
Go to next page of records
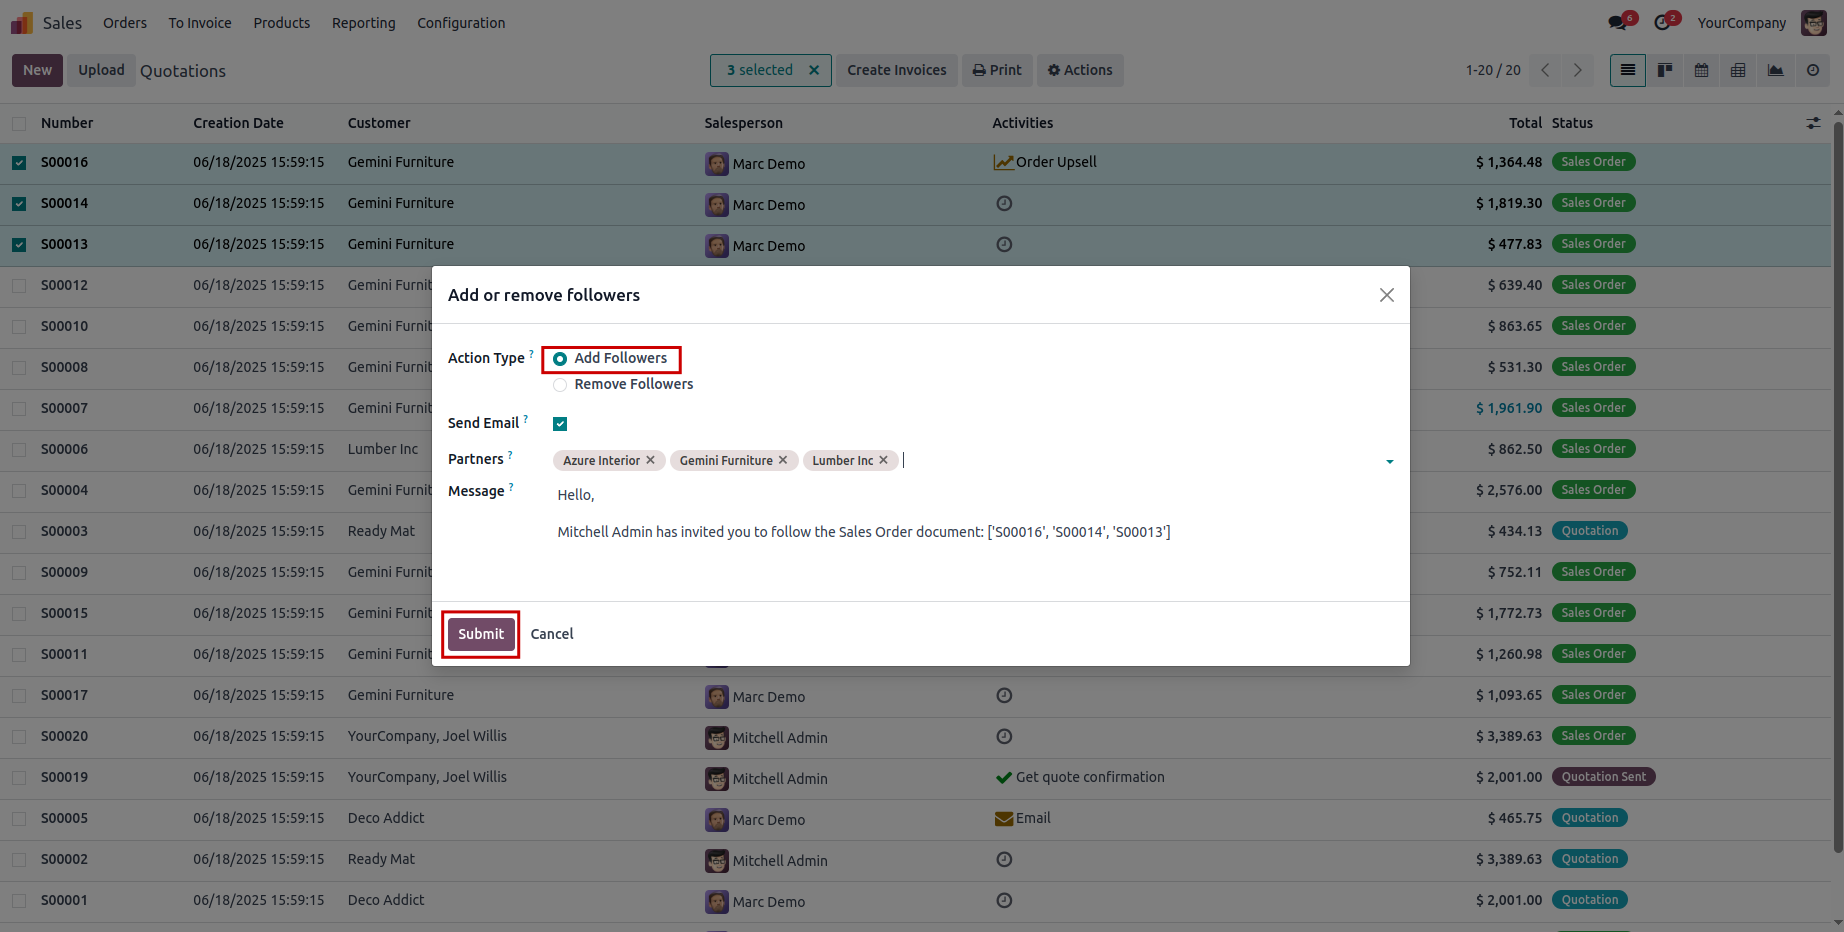pos(1577,70)
